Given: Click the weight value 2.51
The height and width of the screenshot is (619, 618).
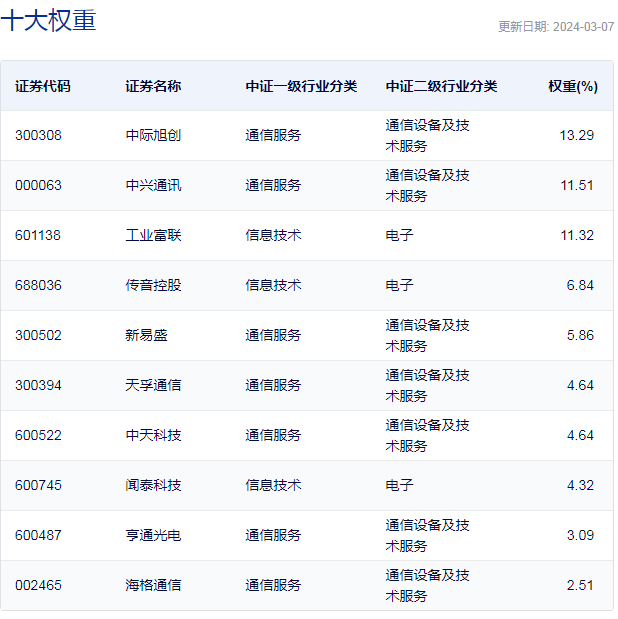Looking at the screenshot, I should (x=580, y=585).
